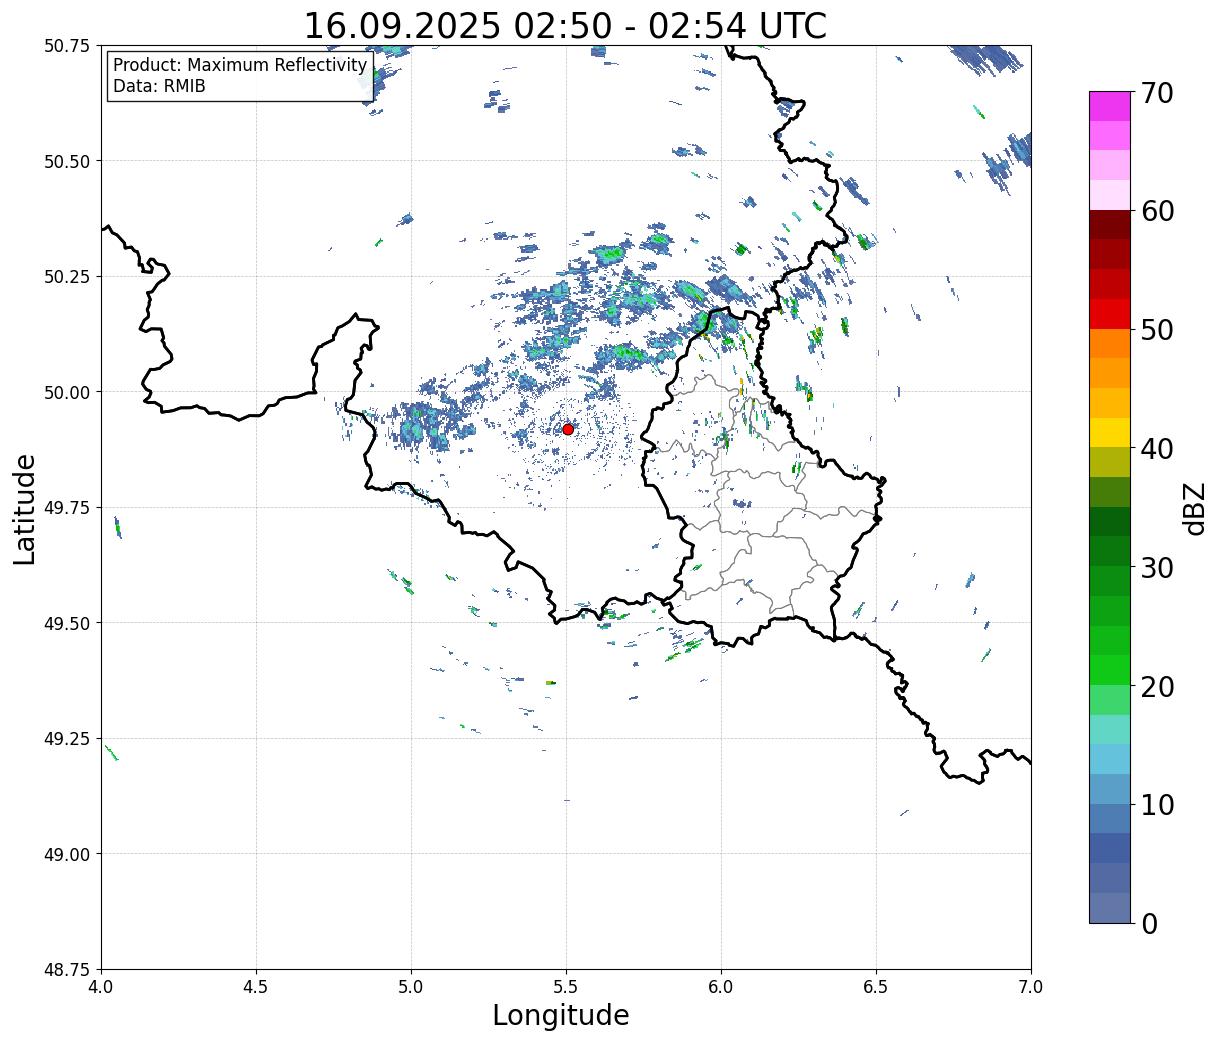Image resolution: width=1219 pixels, height=1040 pixels.
Task: Click the colorbar tick label 70
Action: click(x=1156, y=93)
